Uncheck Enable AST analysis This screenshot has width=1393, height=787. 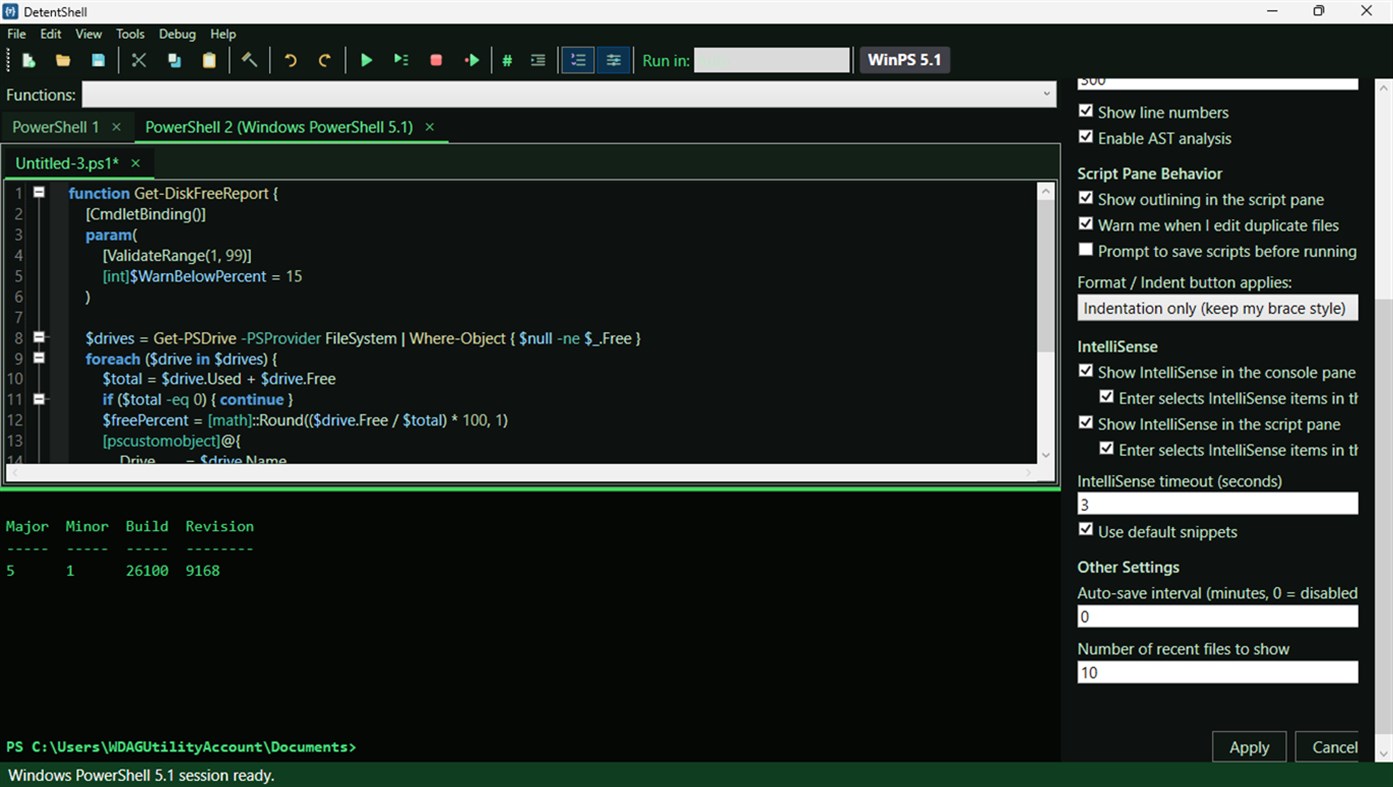[x=1086, y=137]
